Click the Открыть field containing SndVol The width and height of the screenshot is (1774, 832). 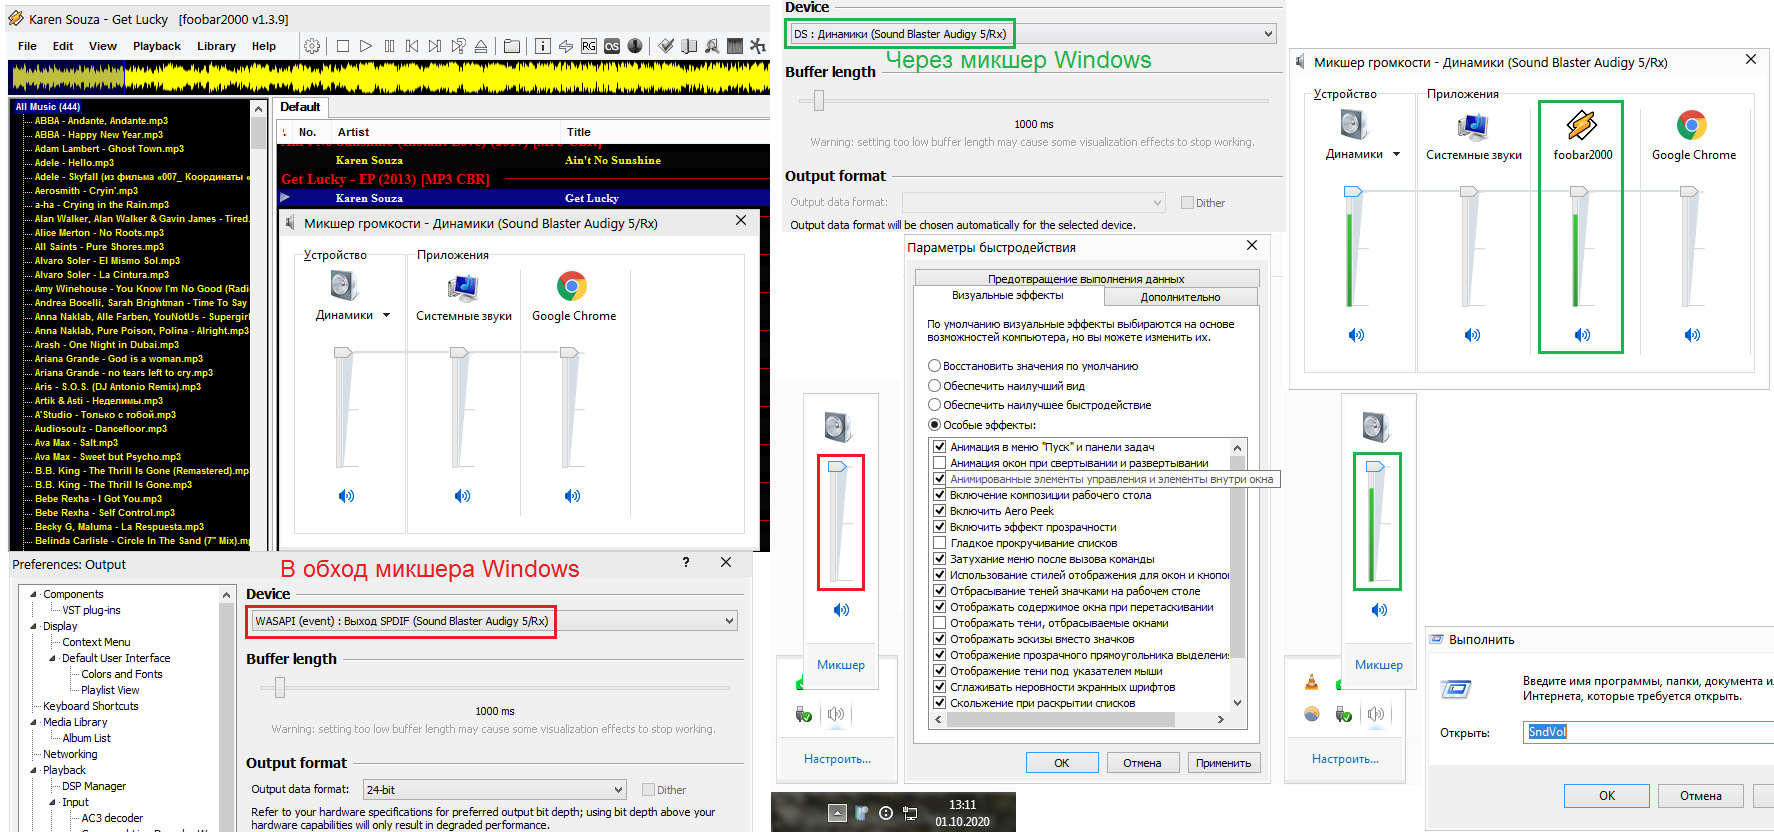(x=1650, y=732)
